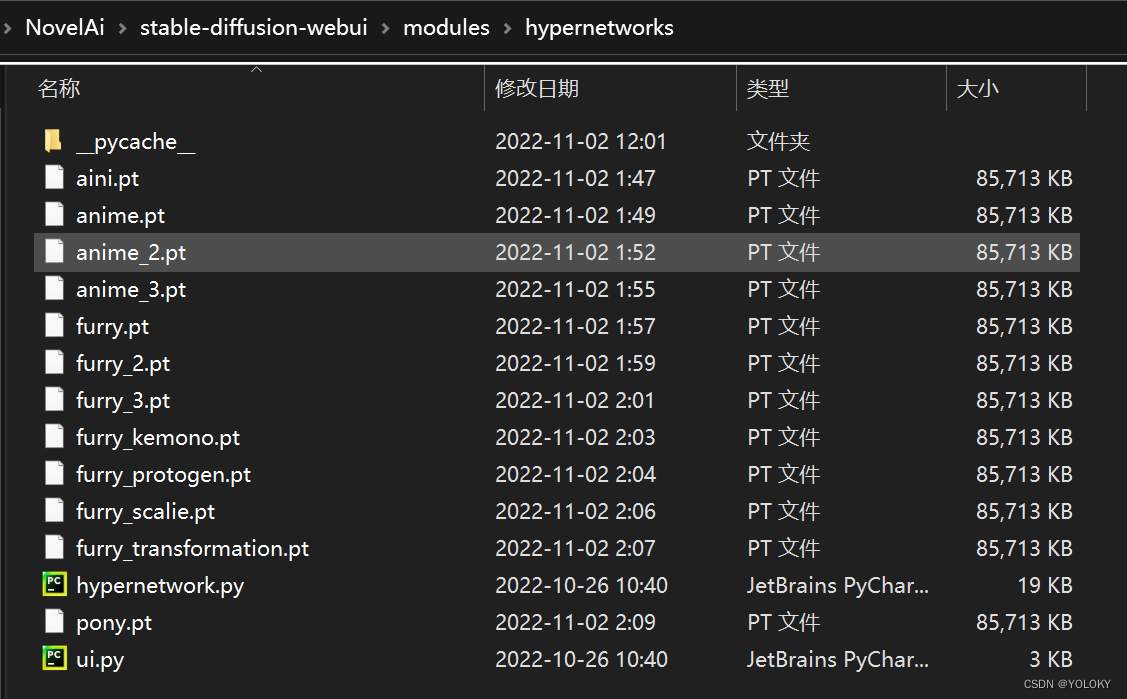Click the file icon of furry_scalie.pt
1127x699 pixels.
[x=54, y=511]
